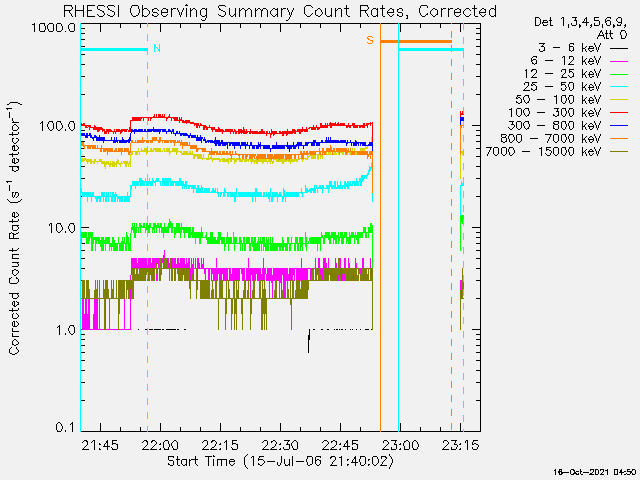This screenshot has width=640, height=480.
Task: Click the dashed cyan vertical line near 23:15
Action: (463, 245)
